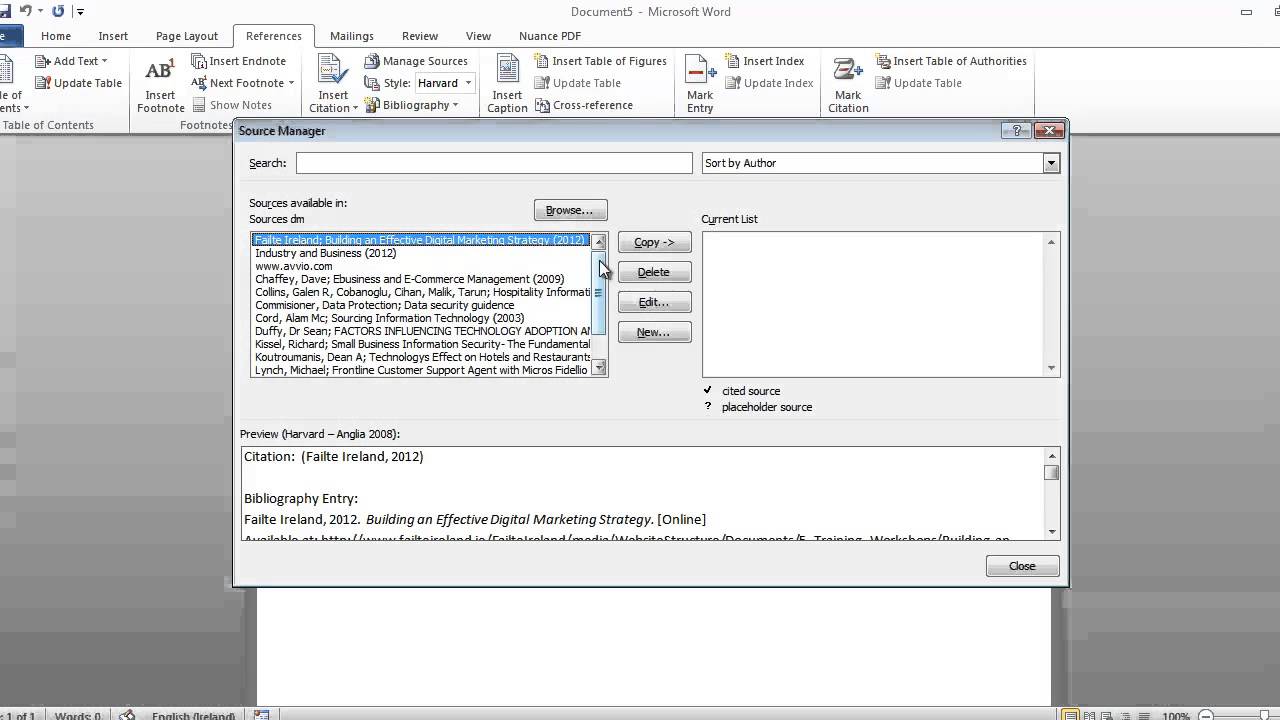Click the sources list scrollbar up arrow

[599, 241]
